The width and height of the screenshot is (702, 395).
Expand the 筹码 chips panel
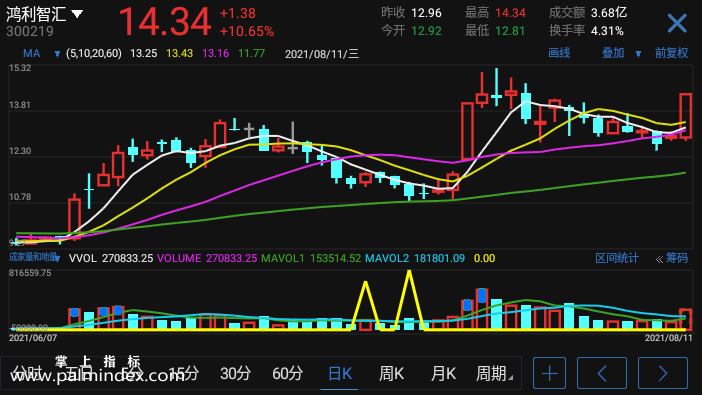click(x=672, y=258)
